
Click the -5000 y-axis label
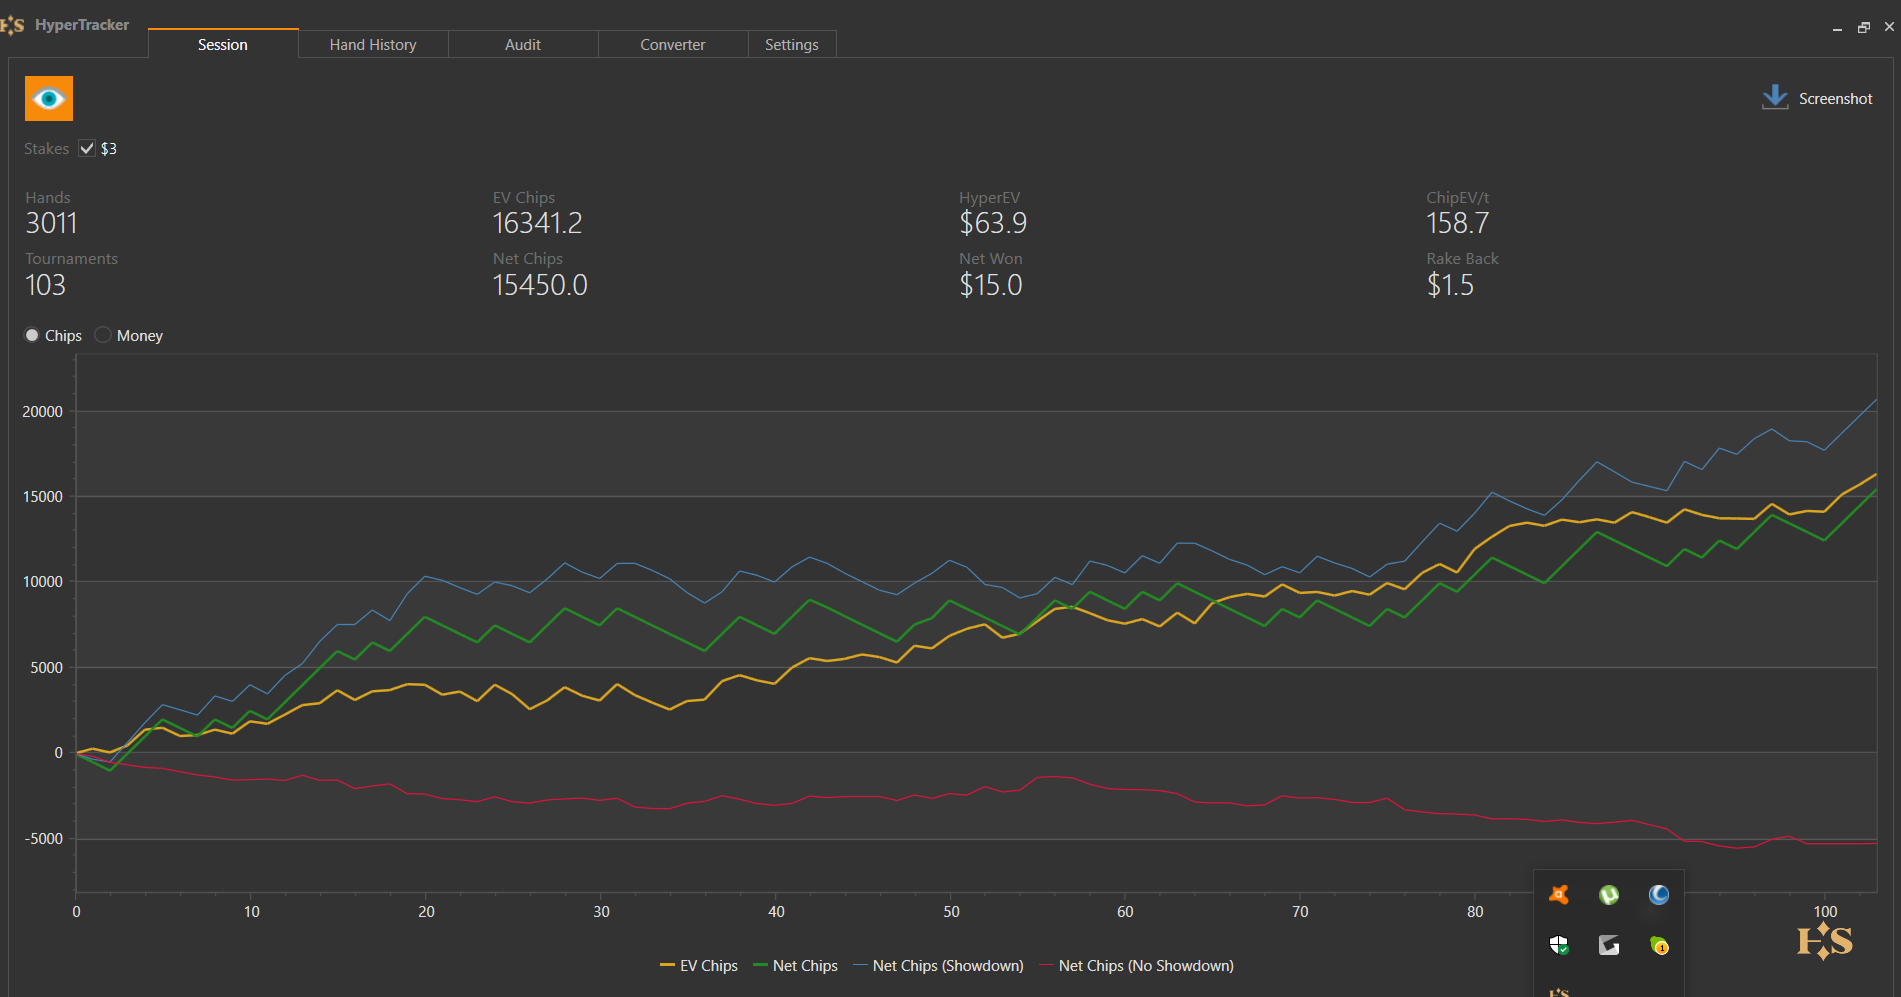tap(44, 838)
